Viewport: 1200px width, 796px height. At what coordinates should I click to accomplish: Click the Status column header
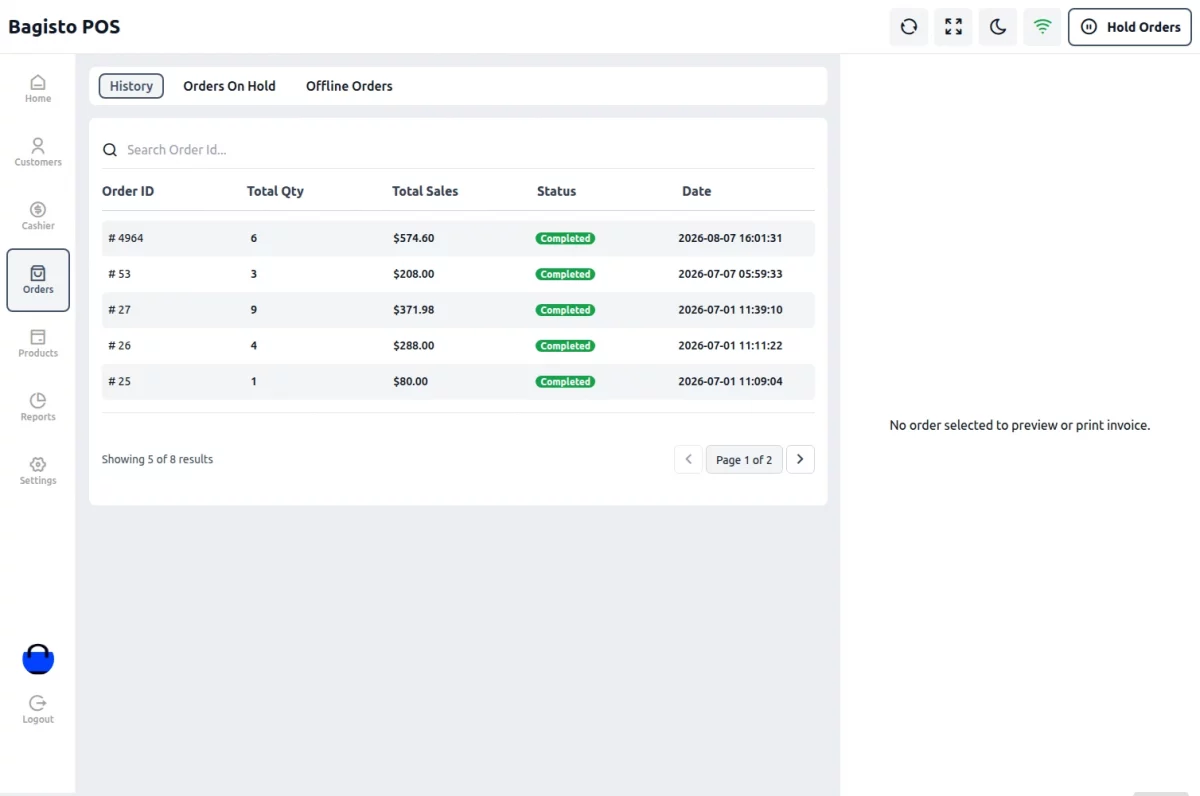tap(557, 191)
